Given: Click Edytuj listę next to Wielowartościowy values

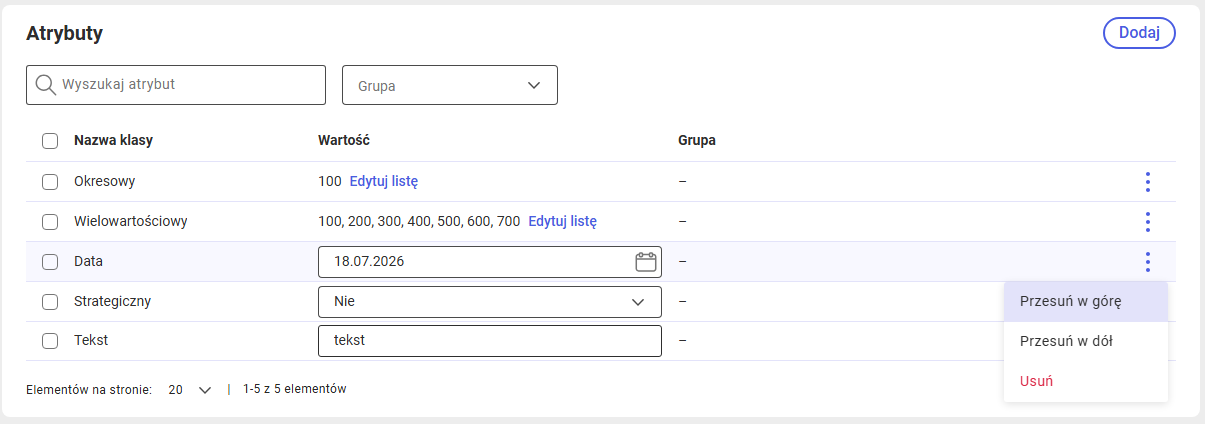Looking at the screenshot, I should pos(563,221).
